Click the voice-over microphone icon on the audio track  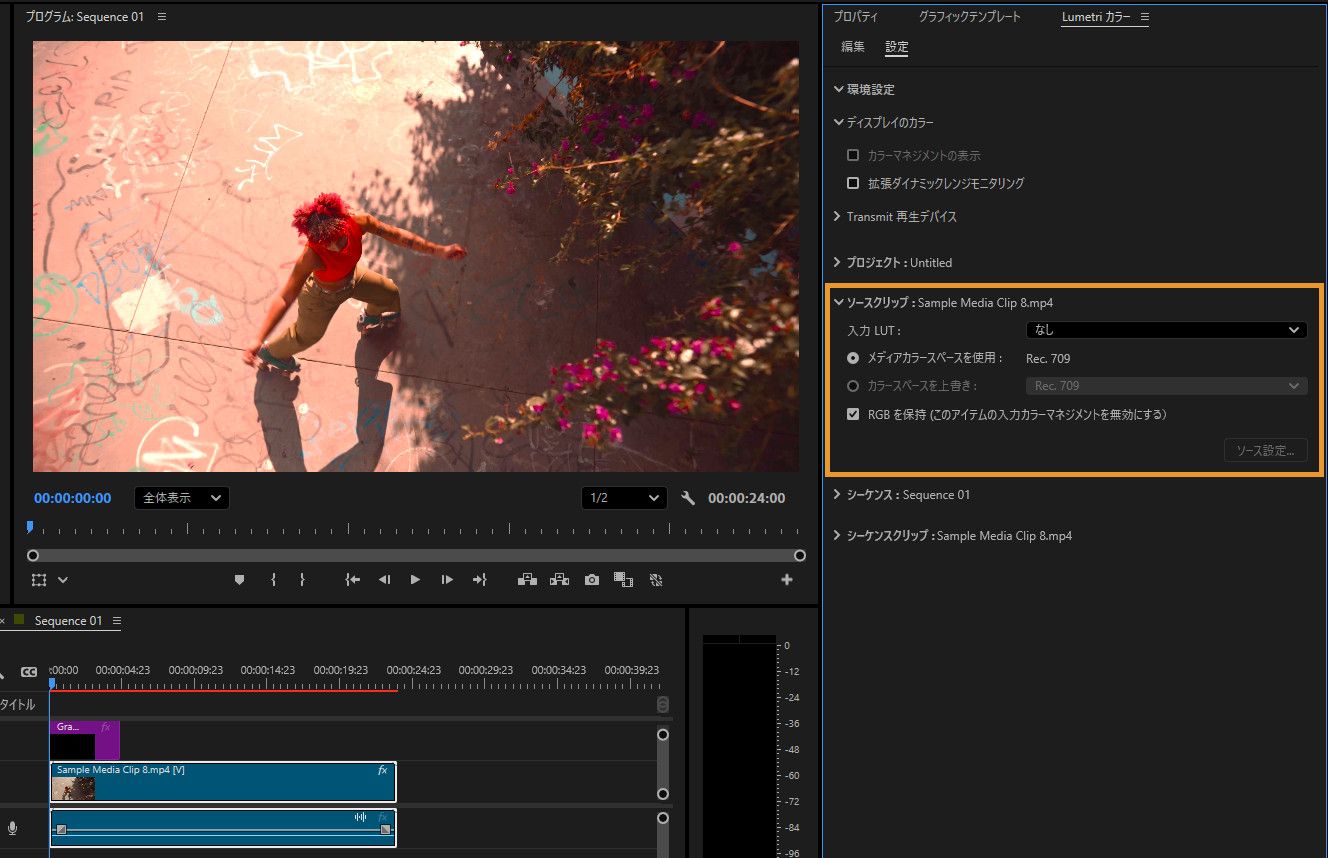13,828
